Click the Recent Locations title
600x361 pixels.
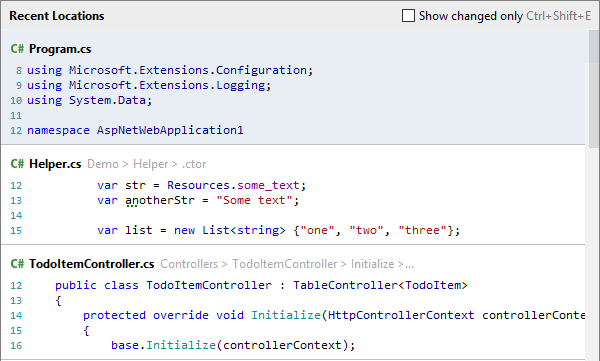(57, 16)
